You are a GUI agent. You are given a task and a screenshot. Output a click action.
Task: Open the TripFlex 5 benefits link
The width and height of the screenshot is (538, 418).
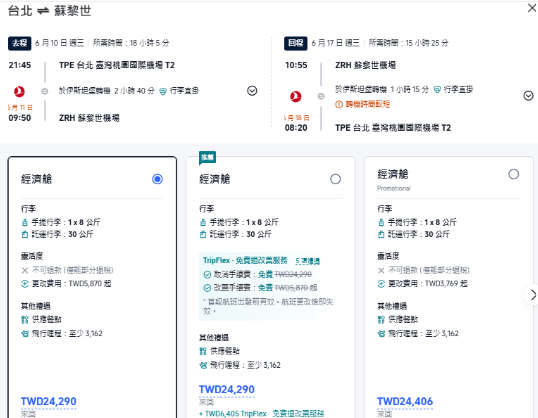[308, 261]
